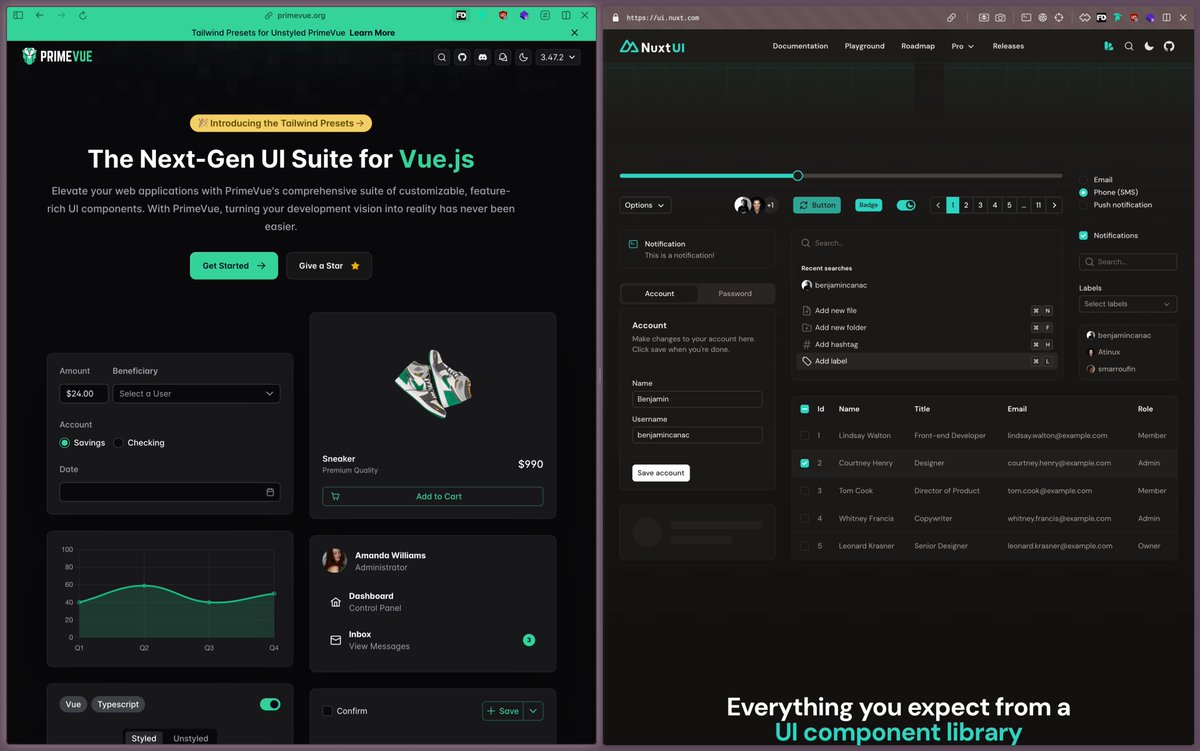Toggle the Nuxt switch with moon icon
The image size is (1200, 751).
(906, 205)
